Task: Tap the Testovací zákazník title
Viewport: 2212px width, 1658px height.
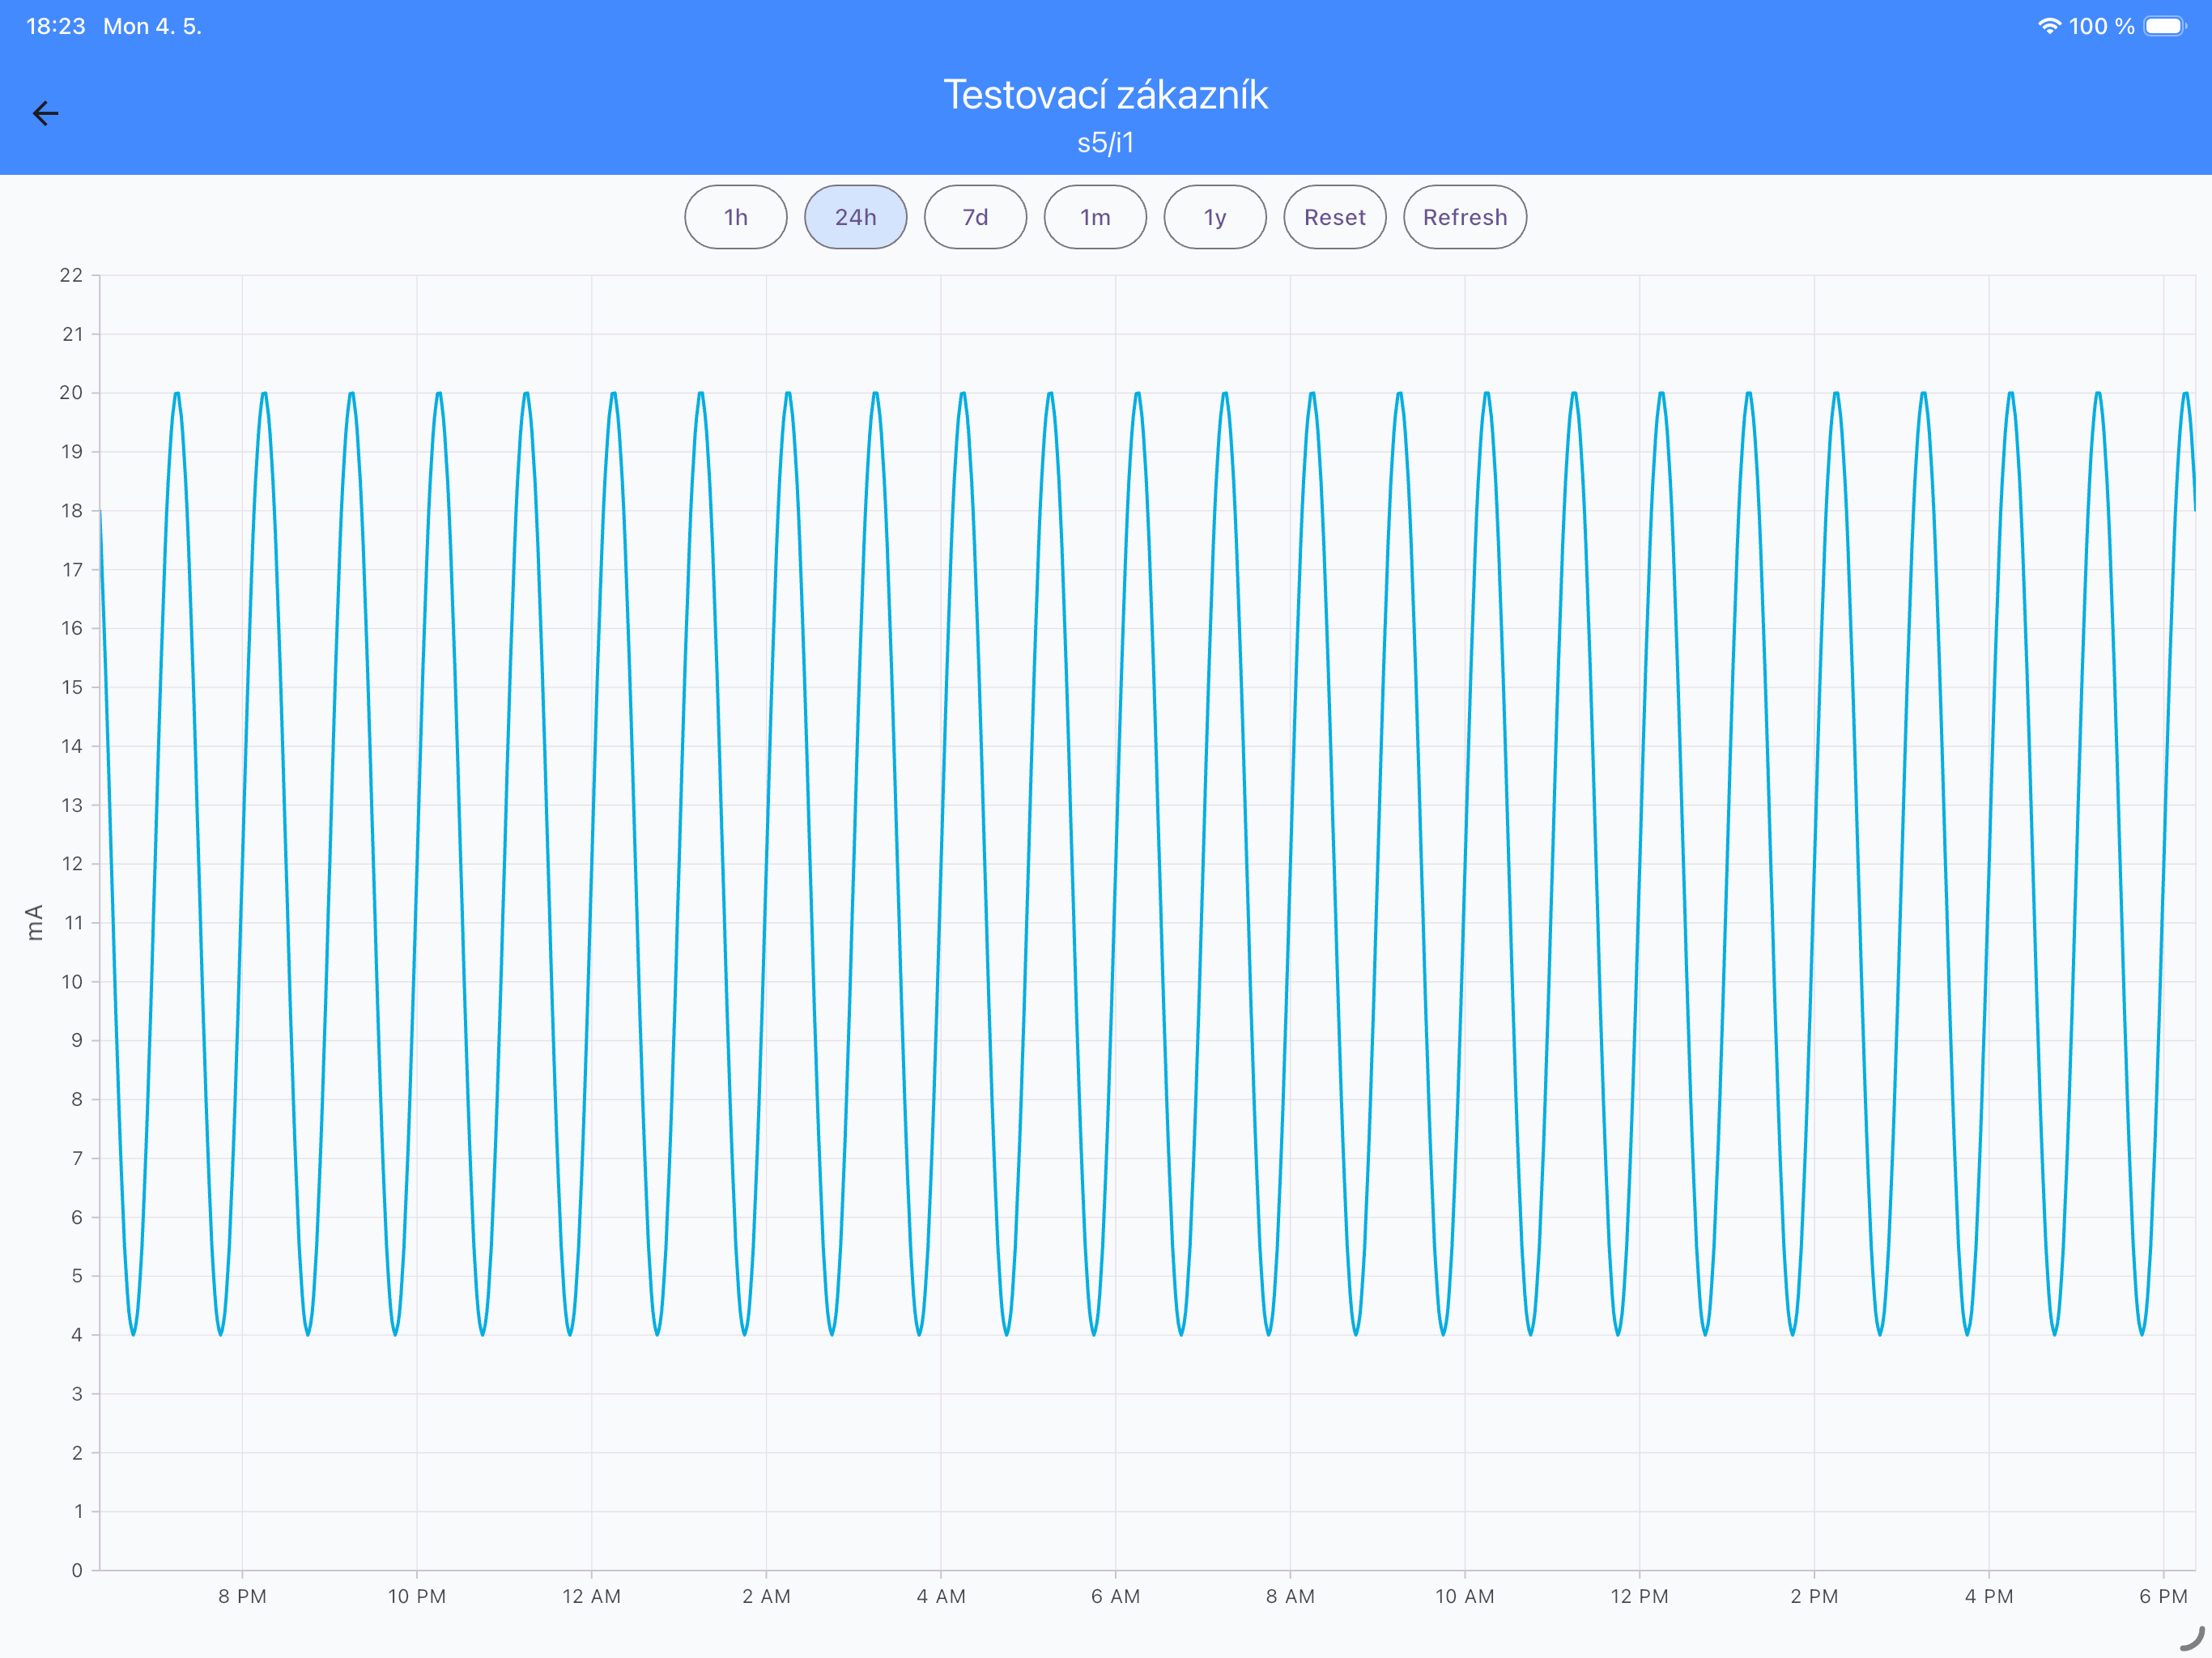Action: 1106,95
